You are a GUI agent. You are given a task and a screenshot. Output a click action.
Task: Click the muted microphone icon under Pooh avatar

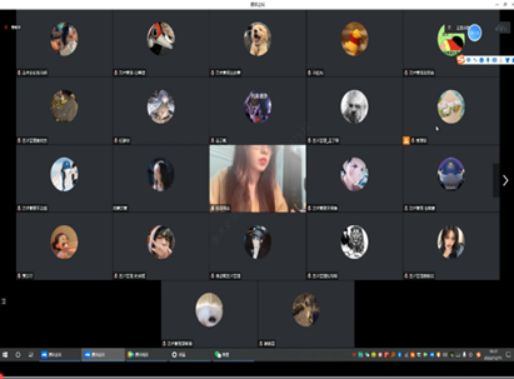[309, 73]
